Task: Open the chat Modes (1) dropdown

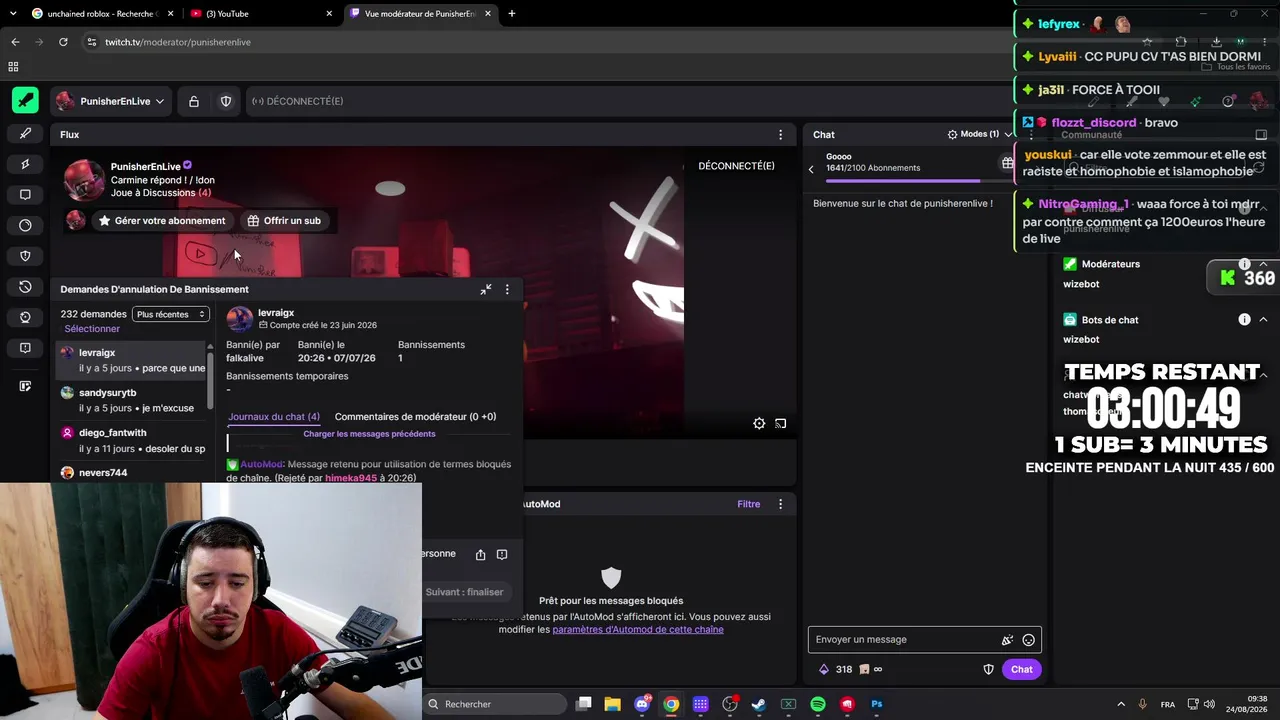Action: 980,134
